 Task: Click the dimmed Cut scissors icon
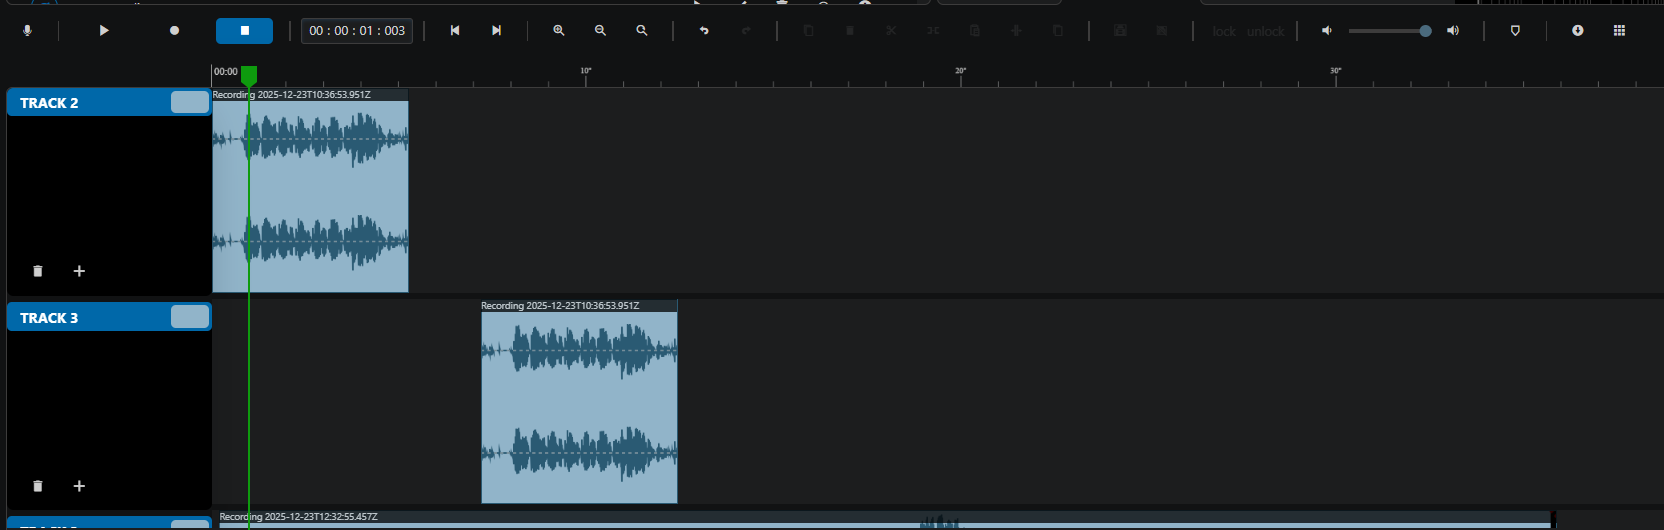(x=891, y=31)
